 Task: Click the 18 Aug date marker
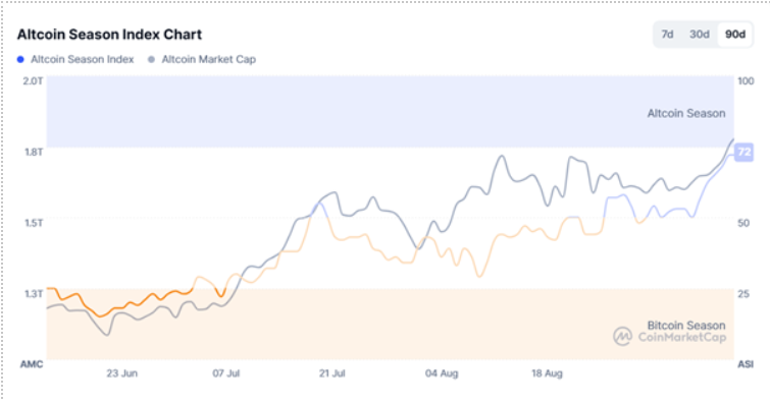(547, 373)
